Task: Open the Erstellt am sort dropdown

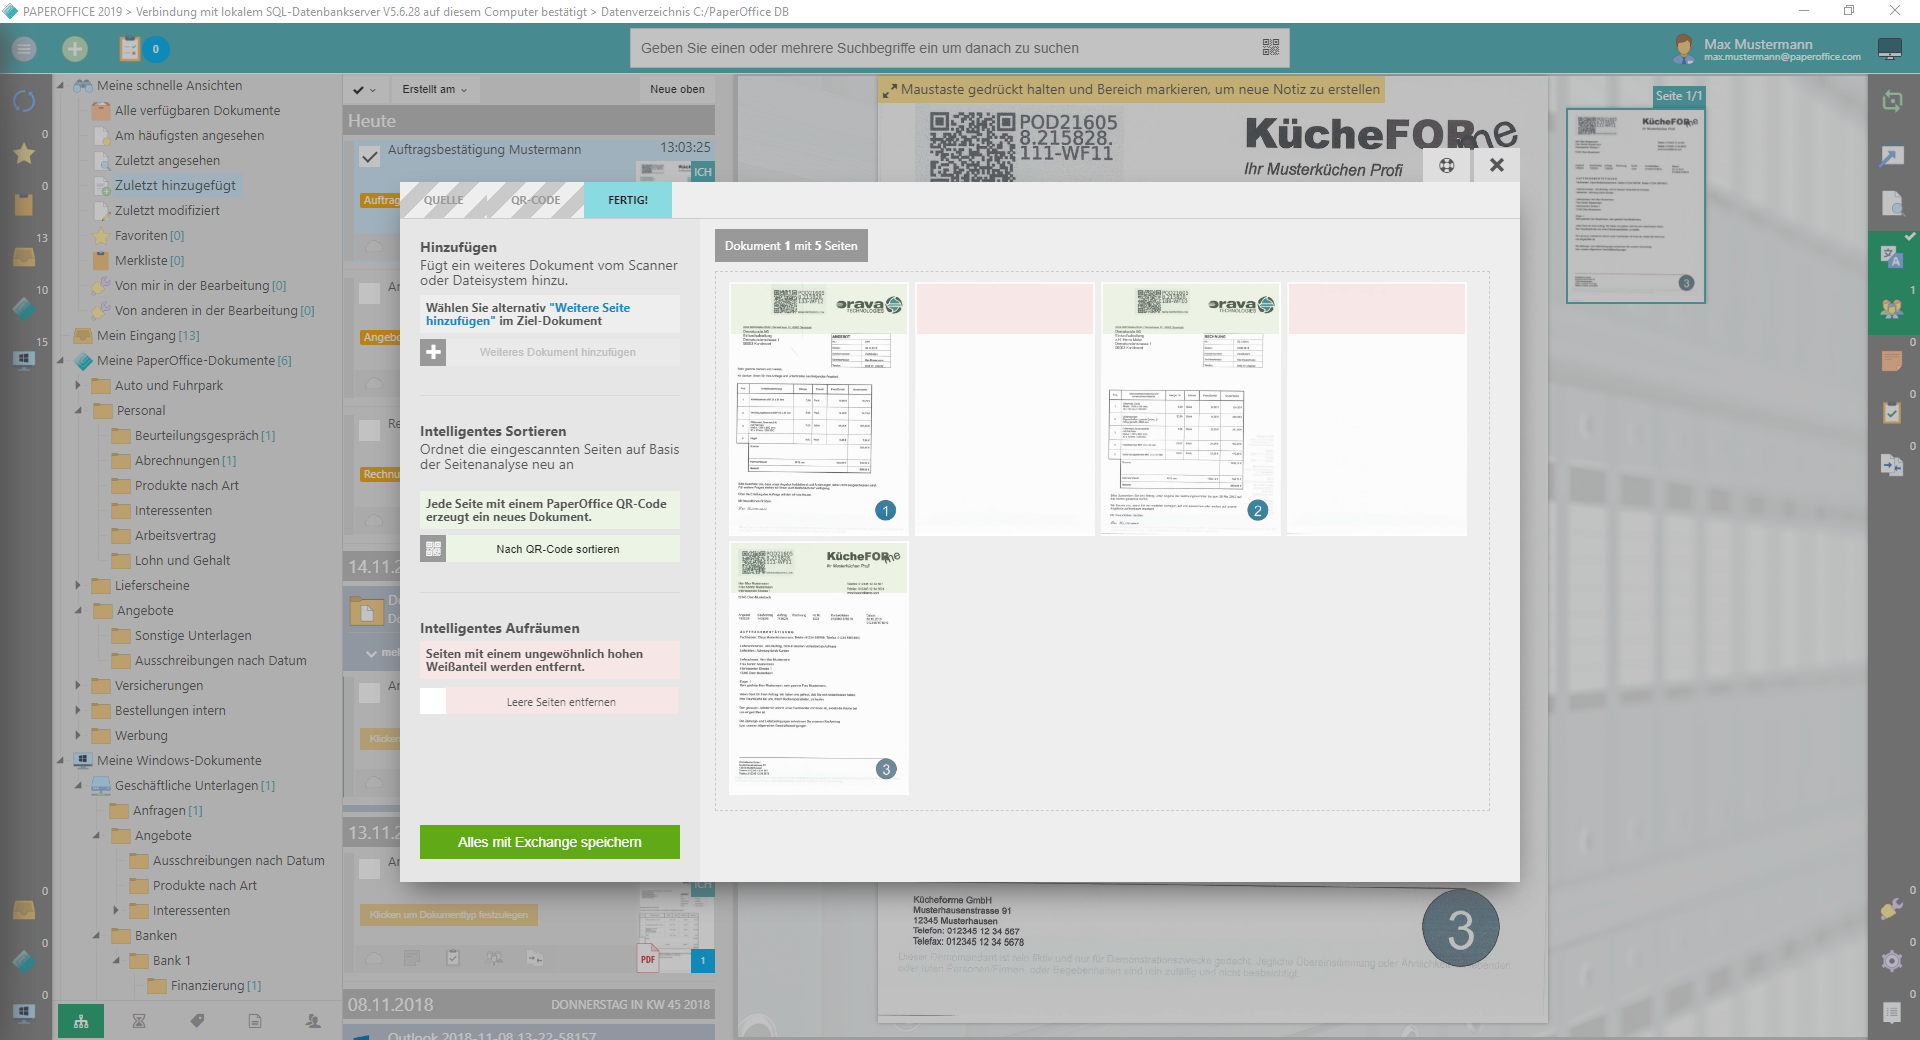Action: pos(434,89)
